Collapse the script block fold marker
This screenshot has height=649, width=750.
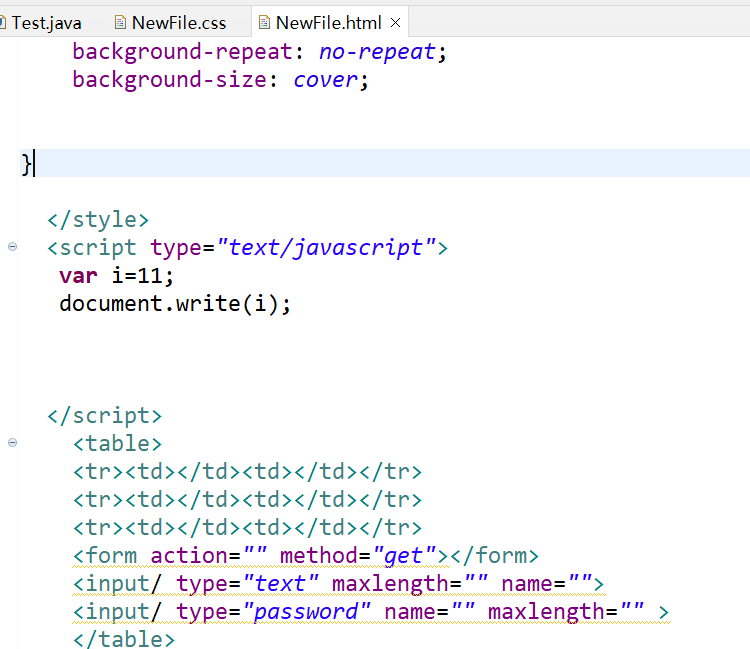[x=12, y=247]
